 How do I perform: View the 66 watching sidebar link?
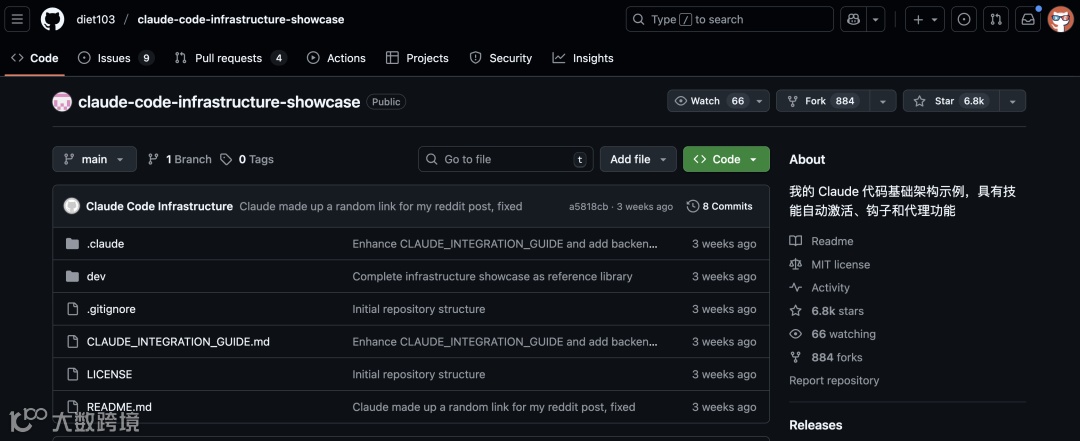[833, 334]
